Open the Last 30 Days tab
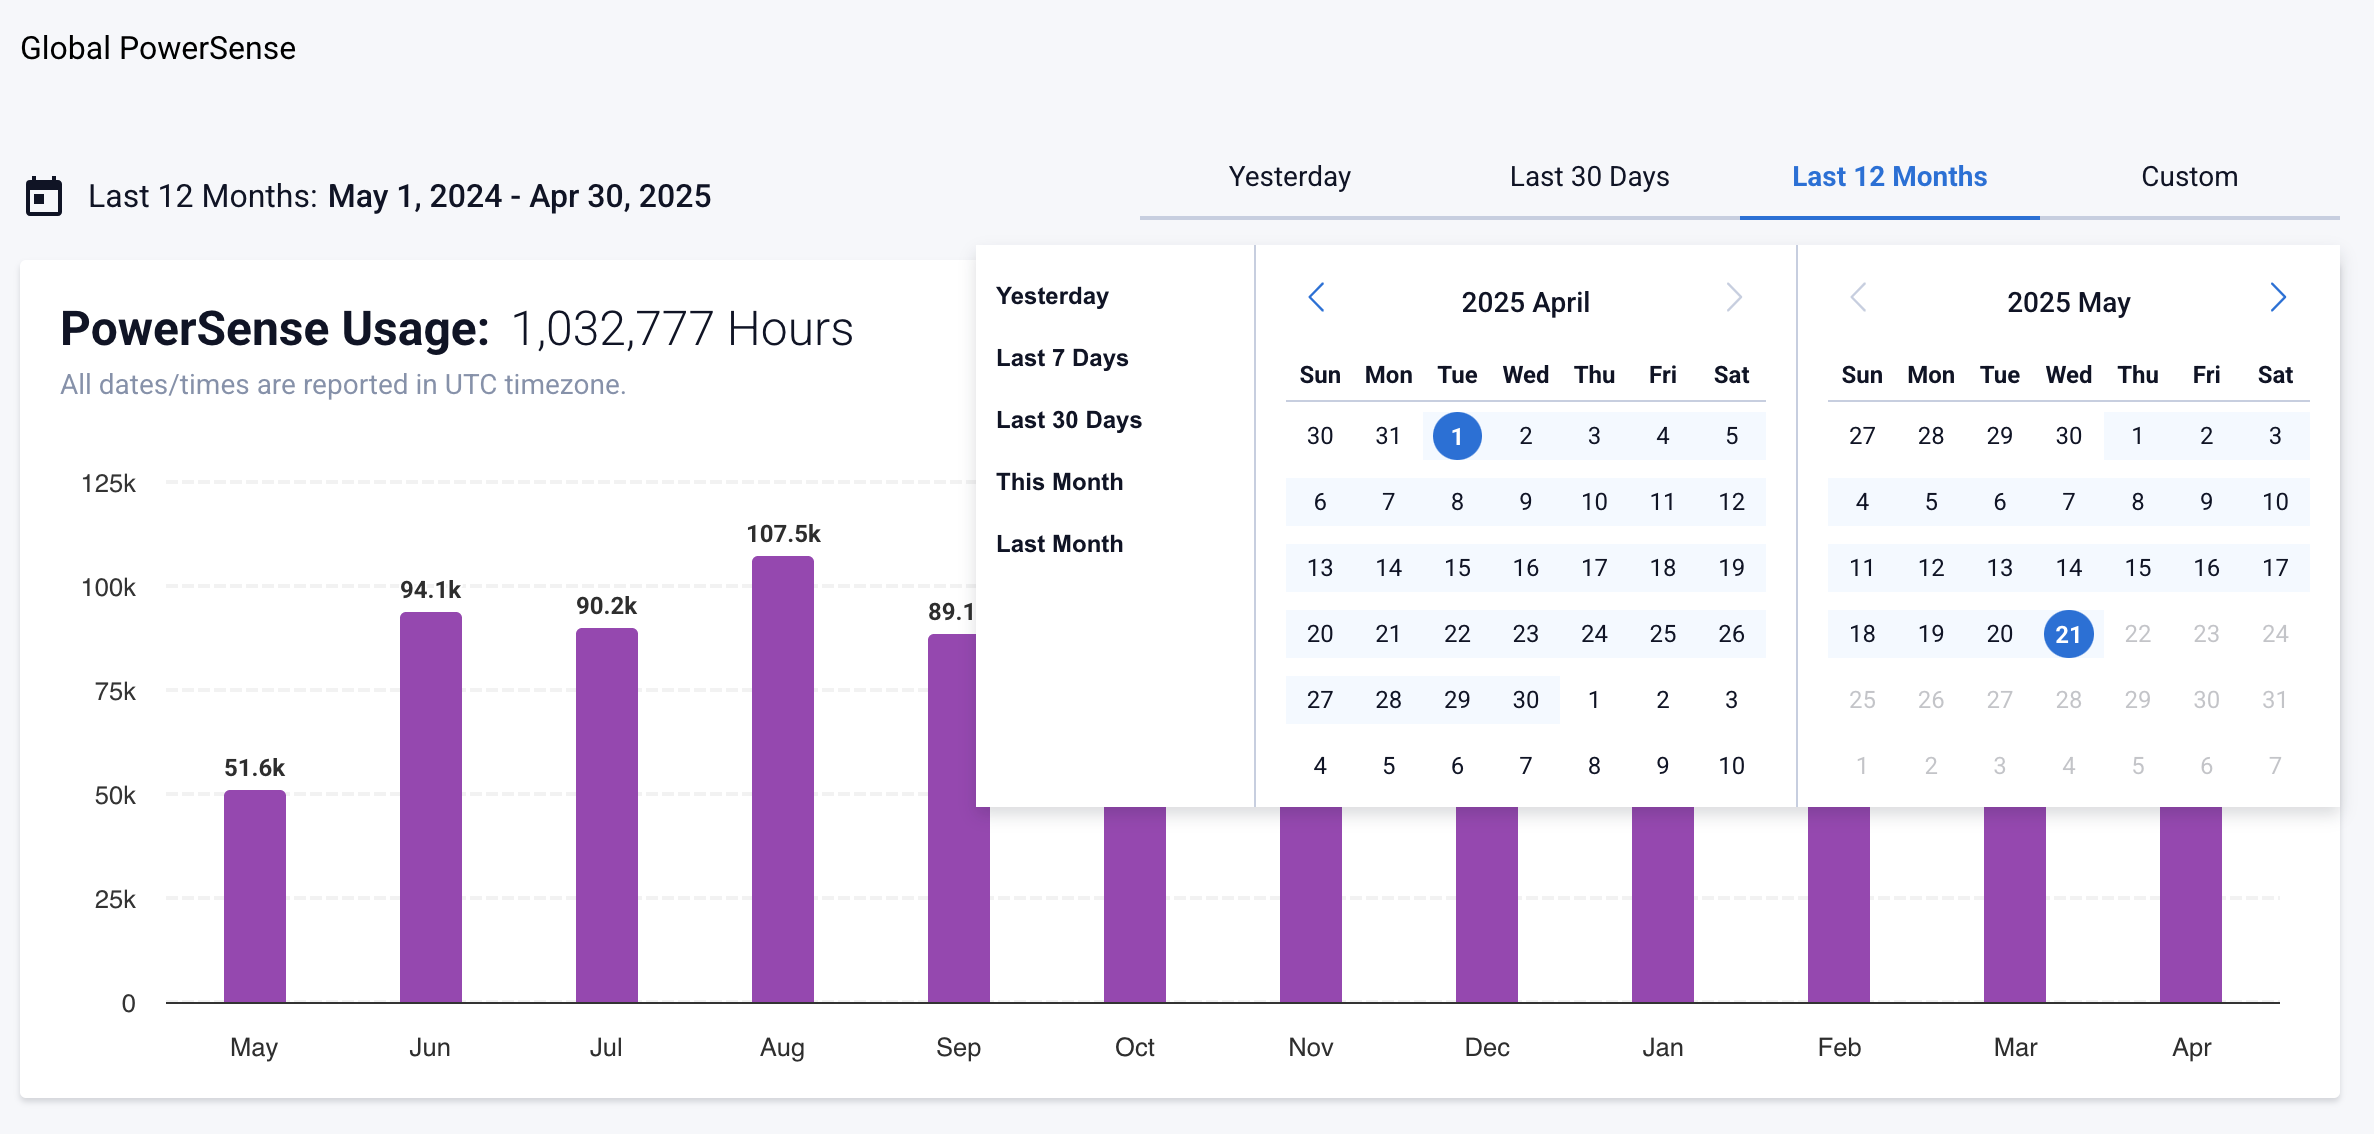The image size is (2374, 1134). point(1589,177)
